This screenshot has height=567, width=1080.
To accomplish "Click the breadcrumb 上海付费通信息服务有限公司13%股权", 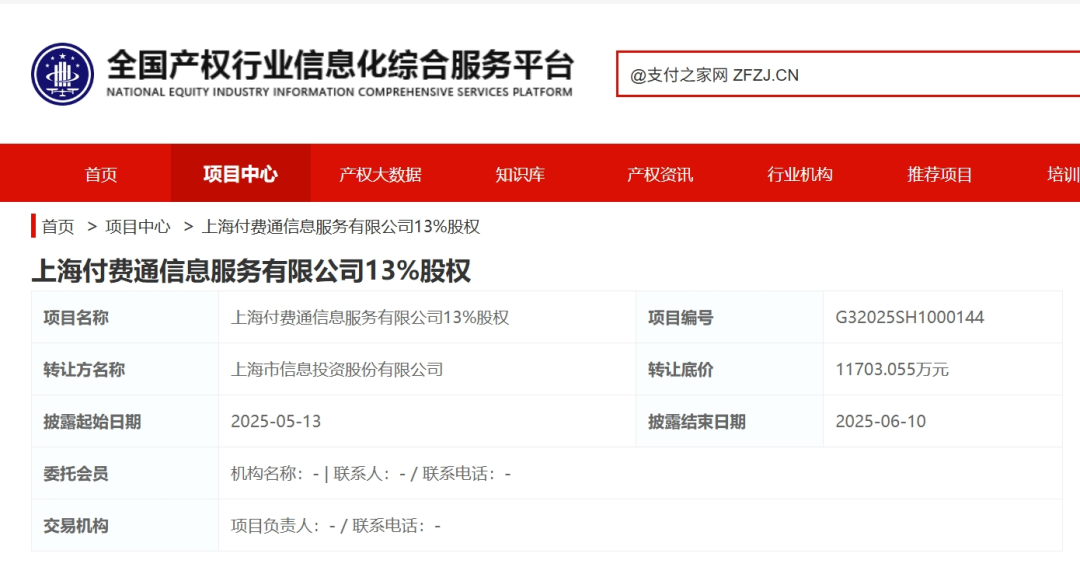I will point(341,227).
